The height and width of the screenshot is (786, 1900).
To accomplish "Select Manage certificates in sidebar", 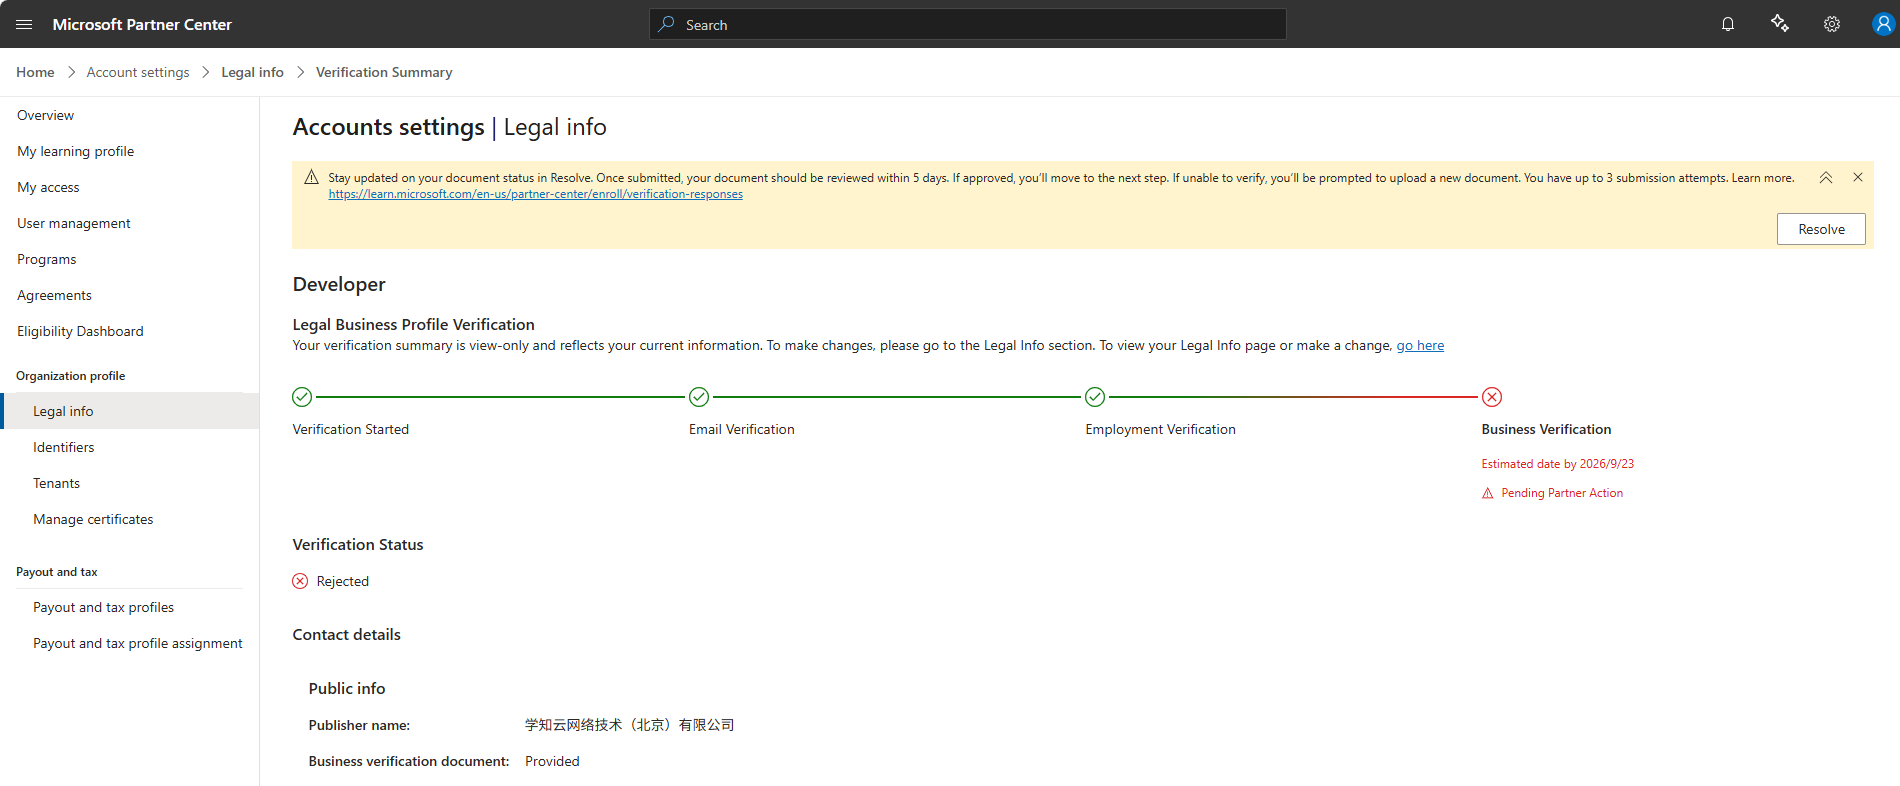I will point(93,519).
